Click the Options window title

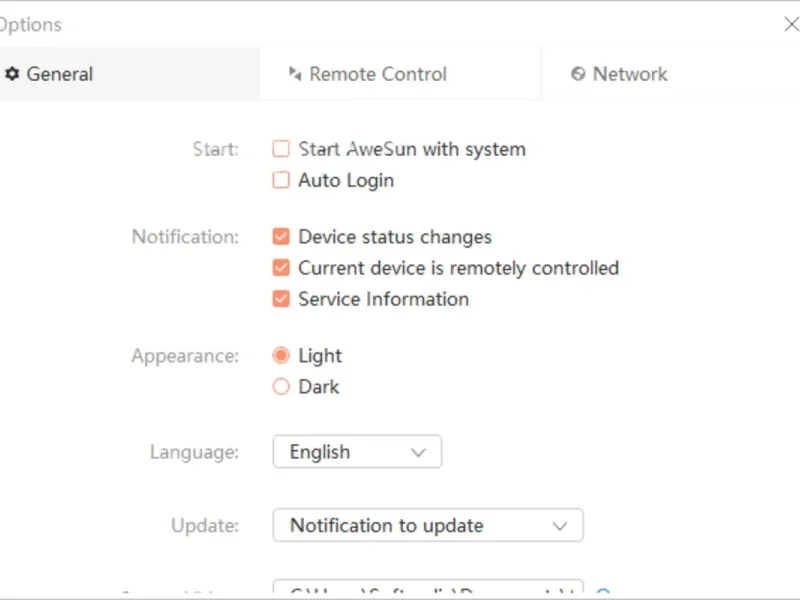30,24
